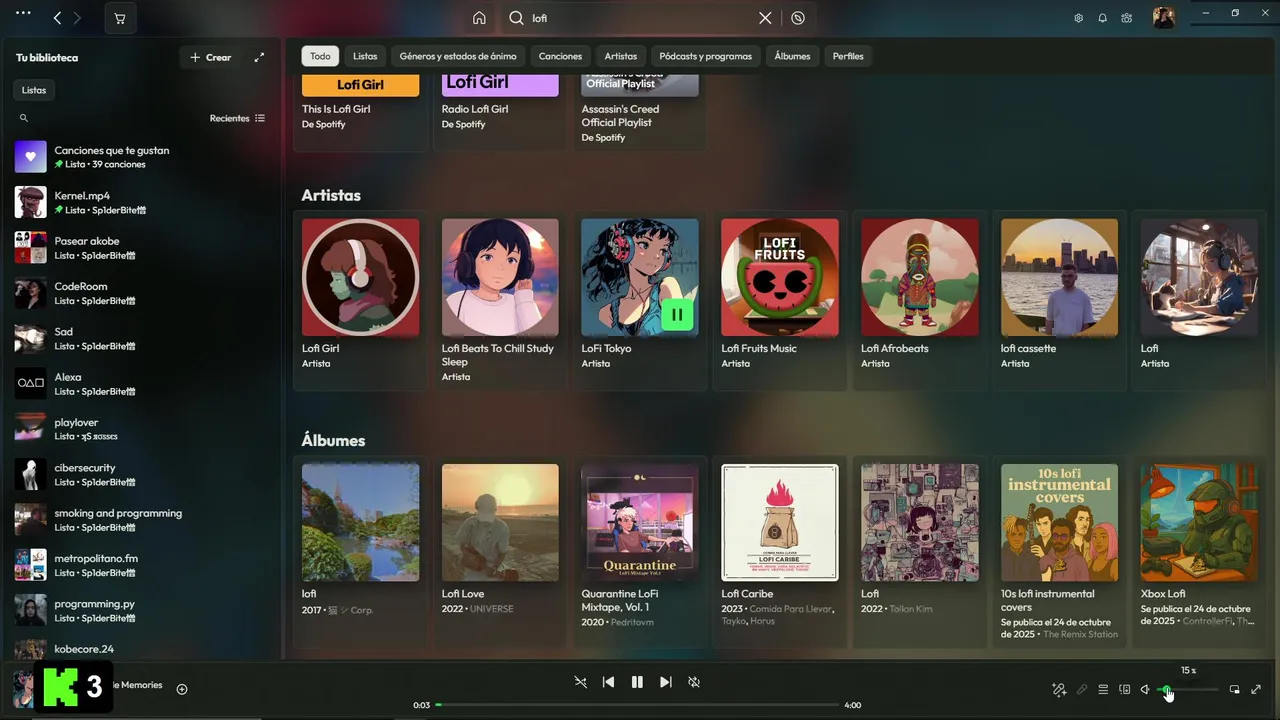Expand the library panel with the arrows icon

click(x=259, y=57)
